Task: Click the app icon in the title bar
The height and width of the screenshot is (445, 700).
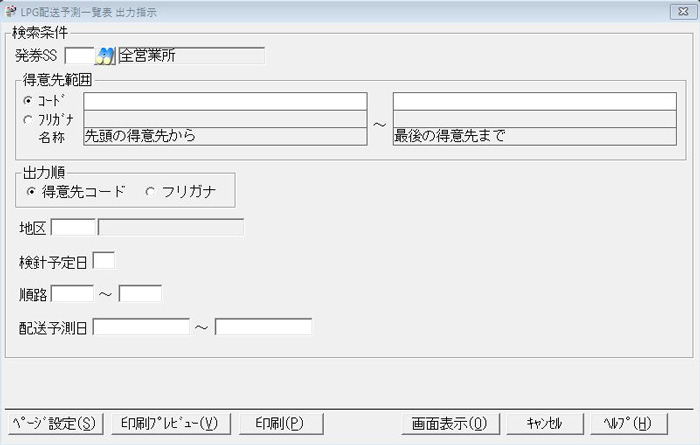Action: pos(9,12)
